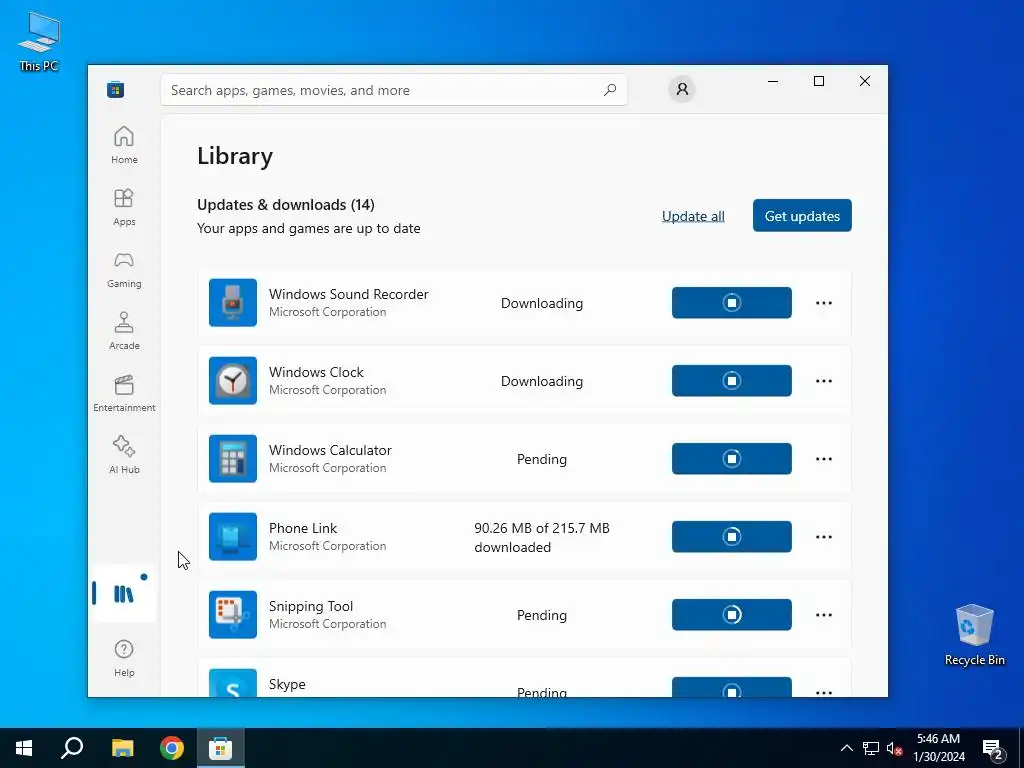Open taskbar Search
The height and width of the screenshot is (768, 1024).
[72, 748]
